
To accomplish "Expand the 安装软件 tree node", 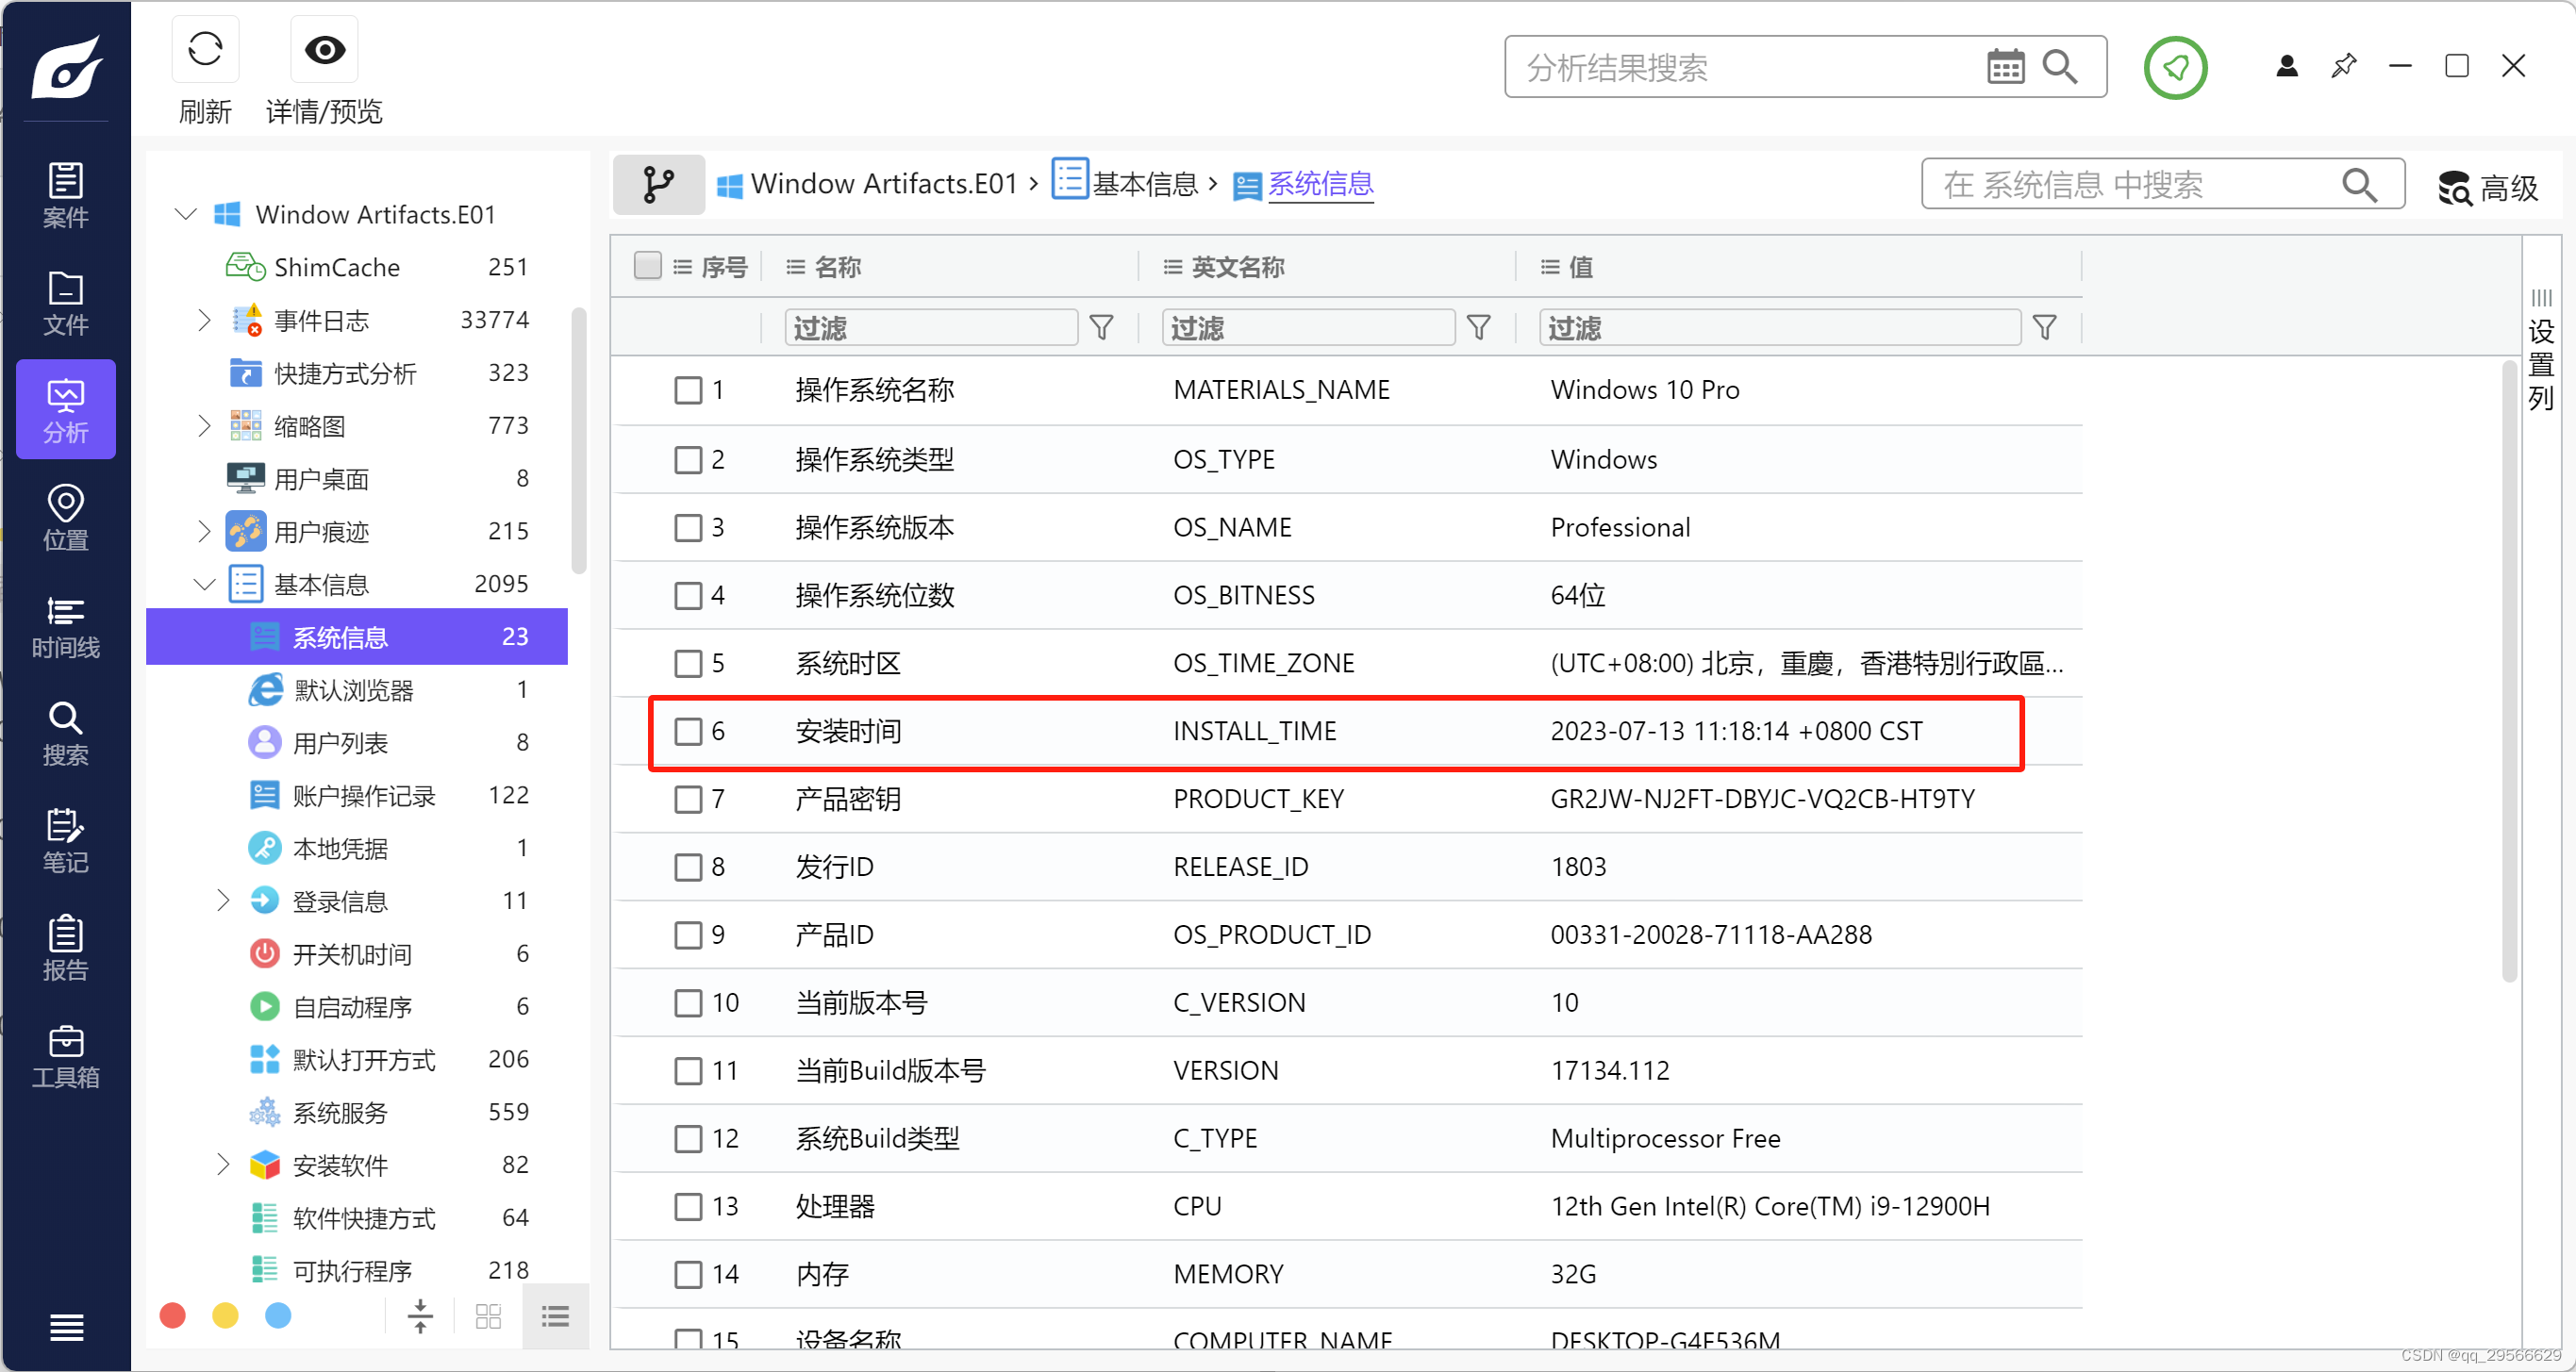I will pyautogui.click(x=224, y=1165).
